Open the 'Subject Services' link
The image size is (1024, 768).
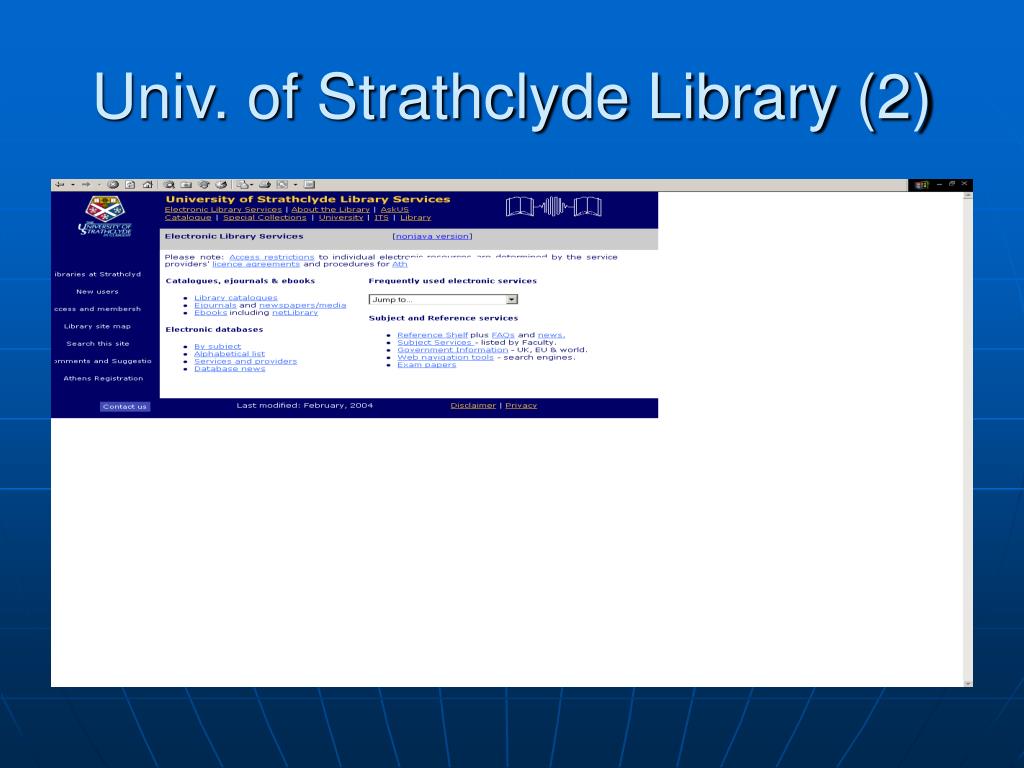click(x=435, y=342)
